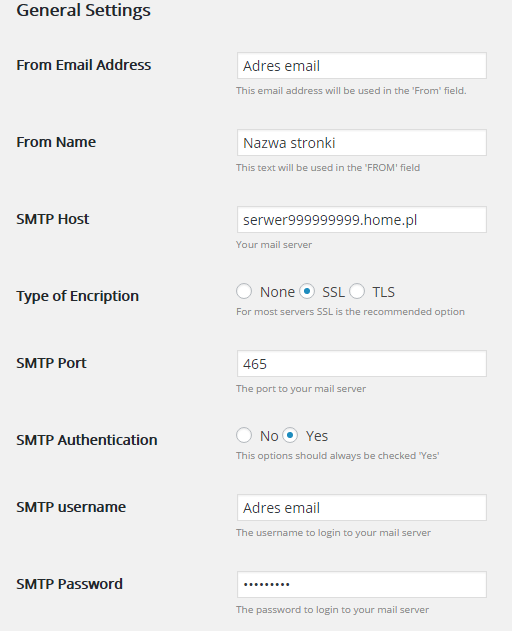Select the TLS encryption option
The width and height of the screenshot is (512, 631).
[357, 291]
